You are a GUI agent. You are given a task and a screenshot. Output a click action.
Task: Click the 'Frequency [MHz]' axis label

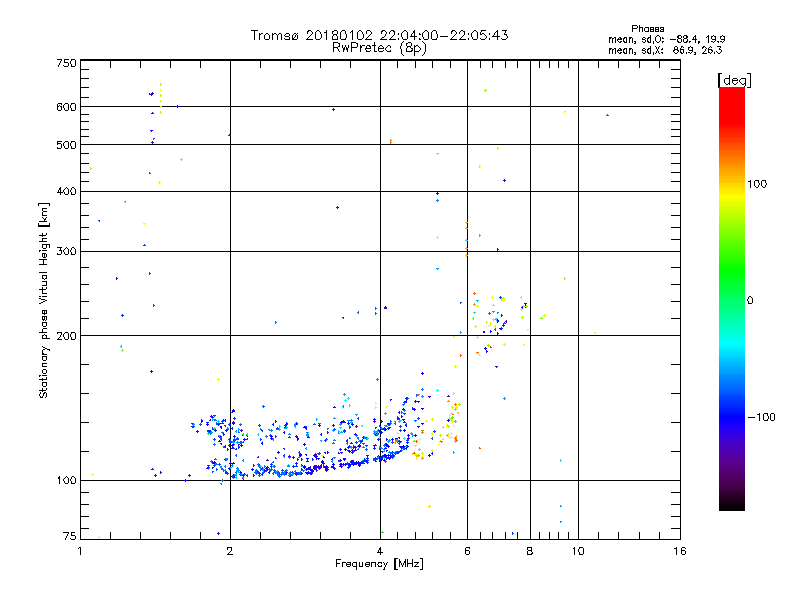click(379, 564)
